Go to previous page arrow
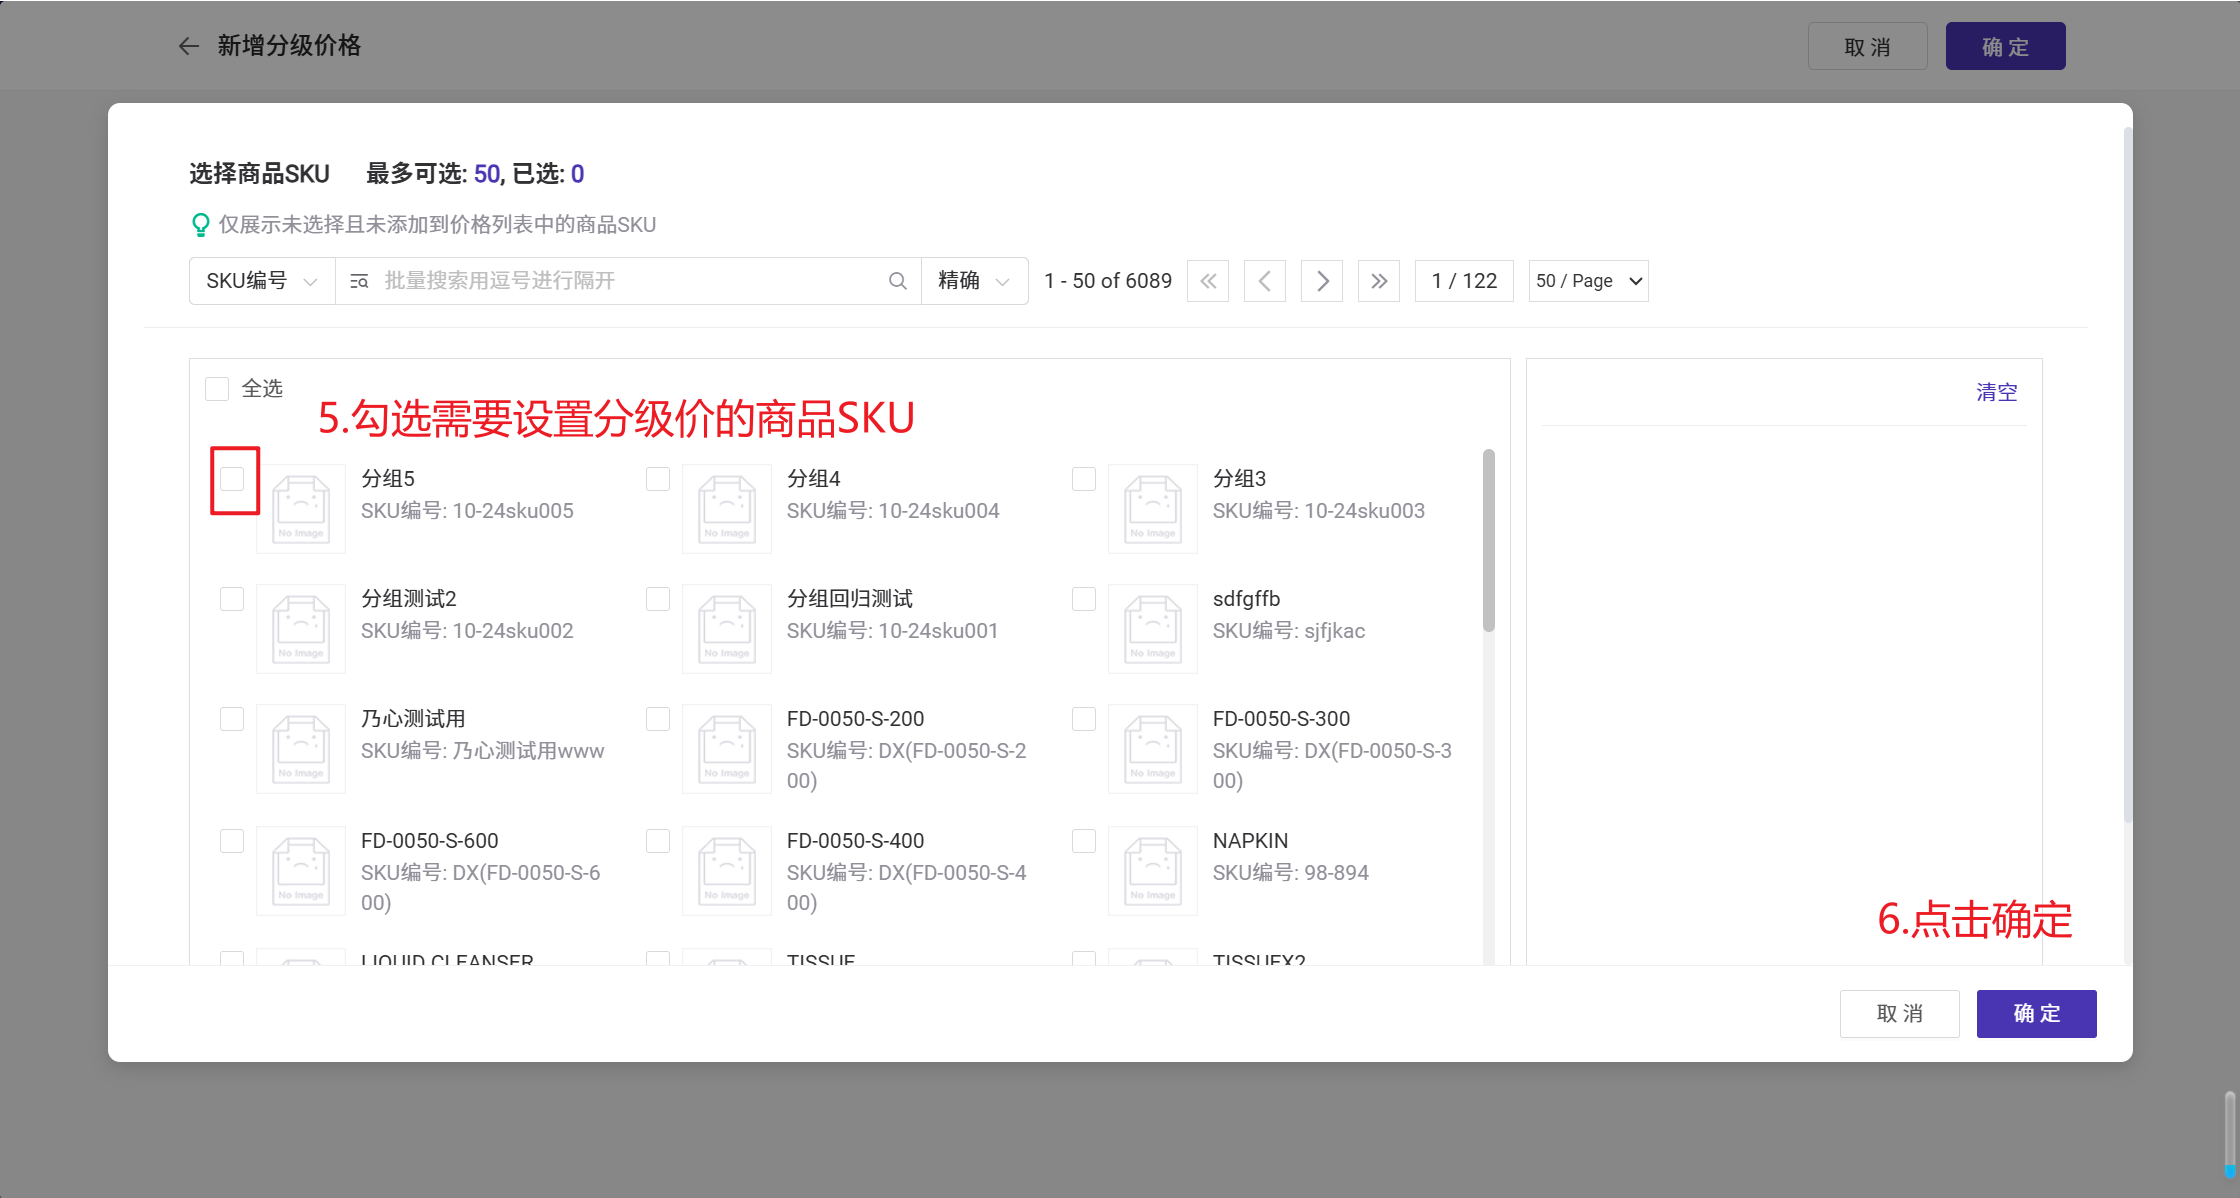 (x=1265, y=281)
